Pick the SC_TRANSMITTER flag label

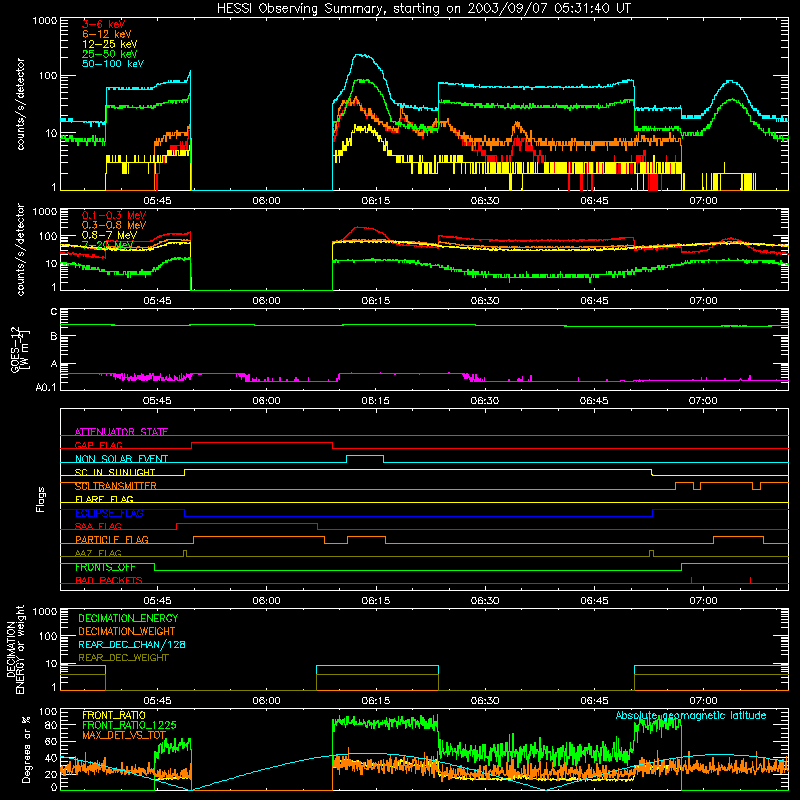116,486
